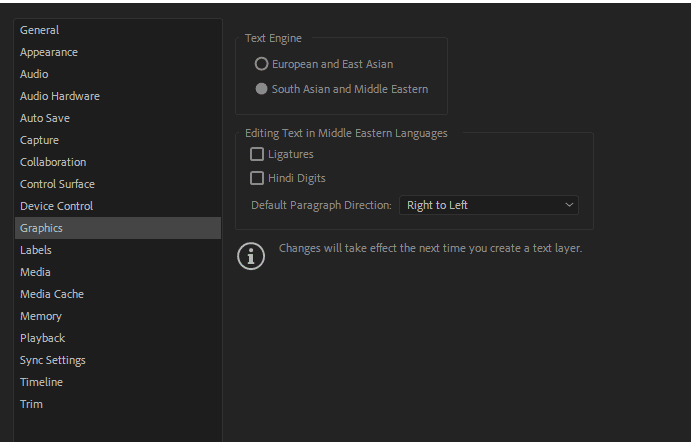
Task: Click the info icon beside changes notice
Action: coord(251,256)
